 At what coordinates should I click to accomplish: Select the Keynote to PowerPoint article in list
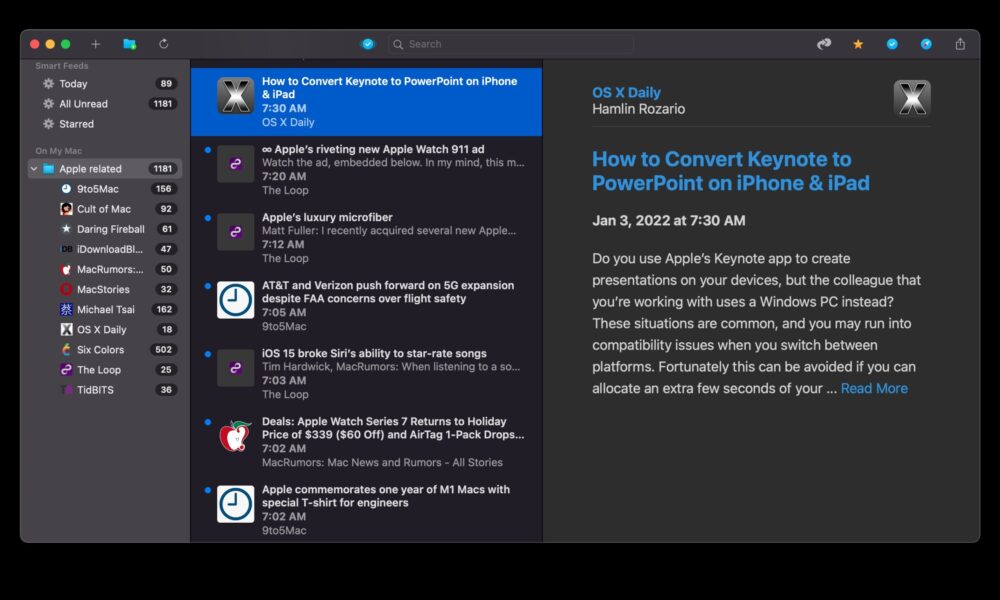pyautogui.click(x=366, y=102)
